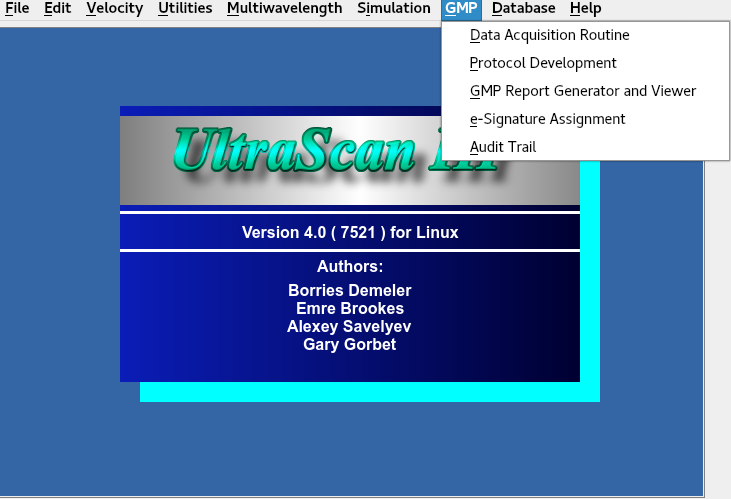The width and height of the screenshot is (731, 499).
Task: Open the Multiwavelength menu
Action: pyautogui.click(x=284, y=9)
